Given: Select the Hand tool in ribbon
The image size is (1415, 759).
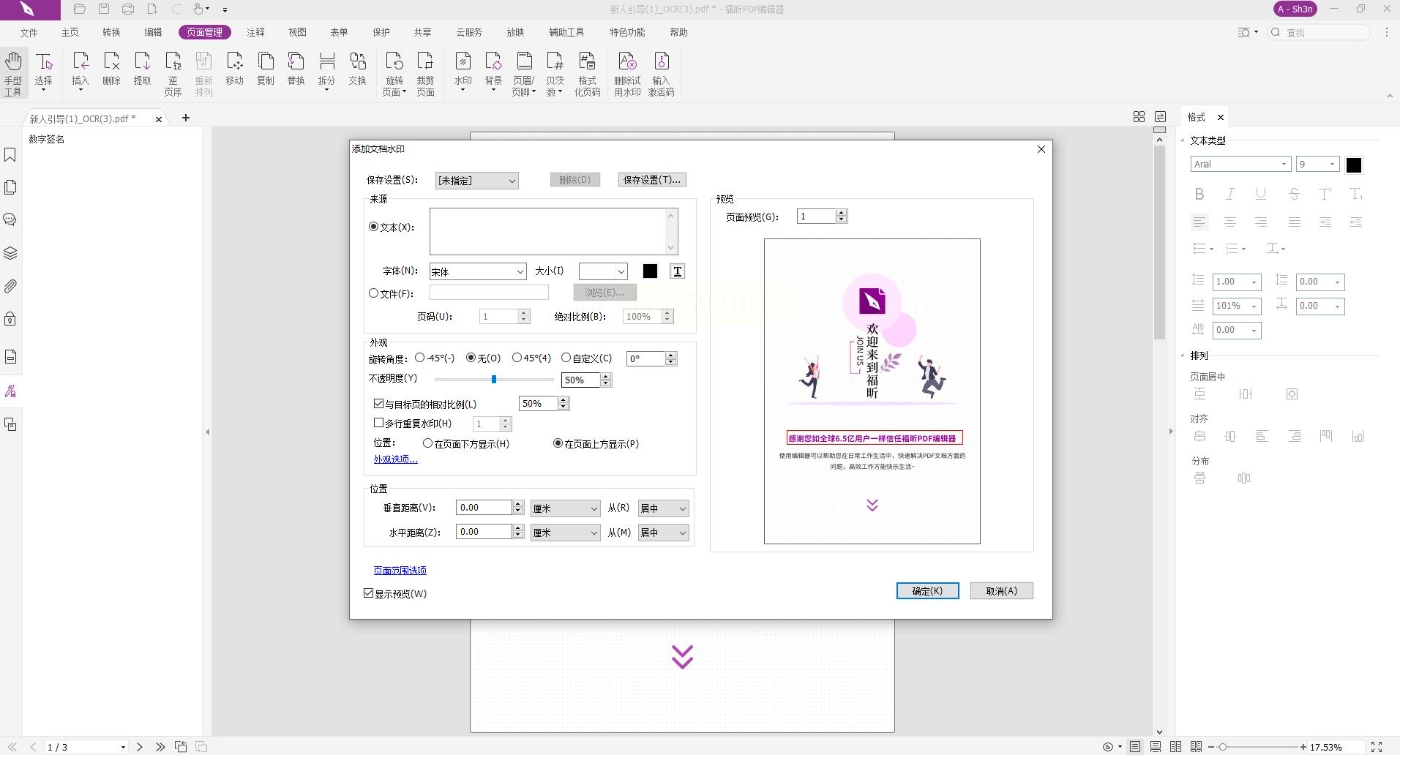Looking at the screenshot, I should (x=13, y=73).
